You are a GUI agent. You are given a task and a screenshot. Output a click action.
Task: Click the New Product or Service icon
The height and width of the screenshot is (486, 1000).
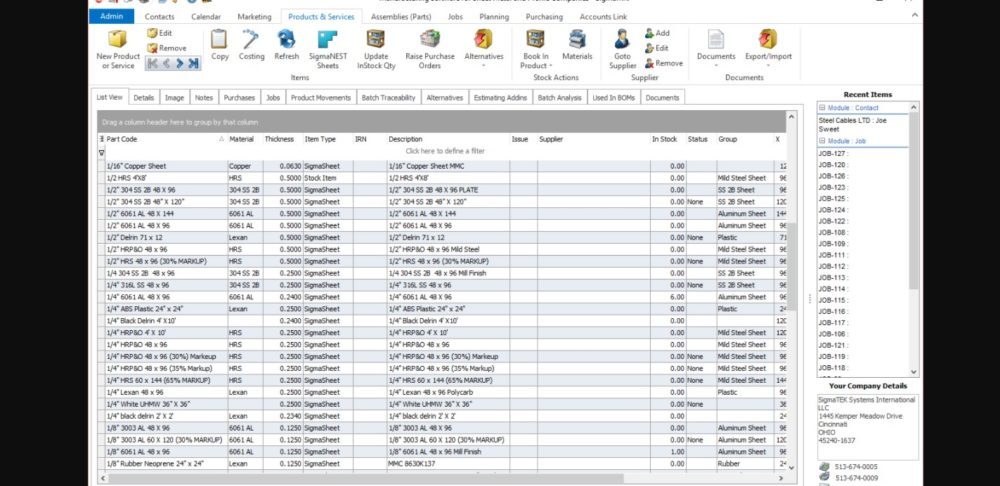point(118,40)
